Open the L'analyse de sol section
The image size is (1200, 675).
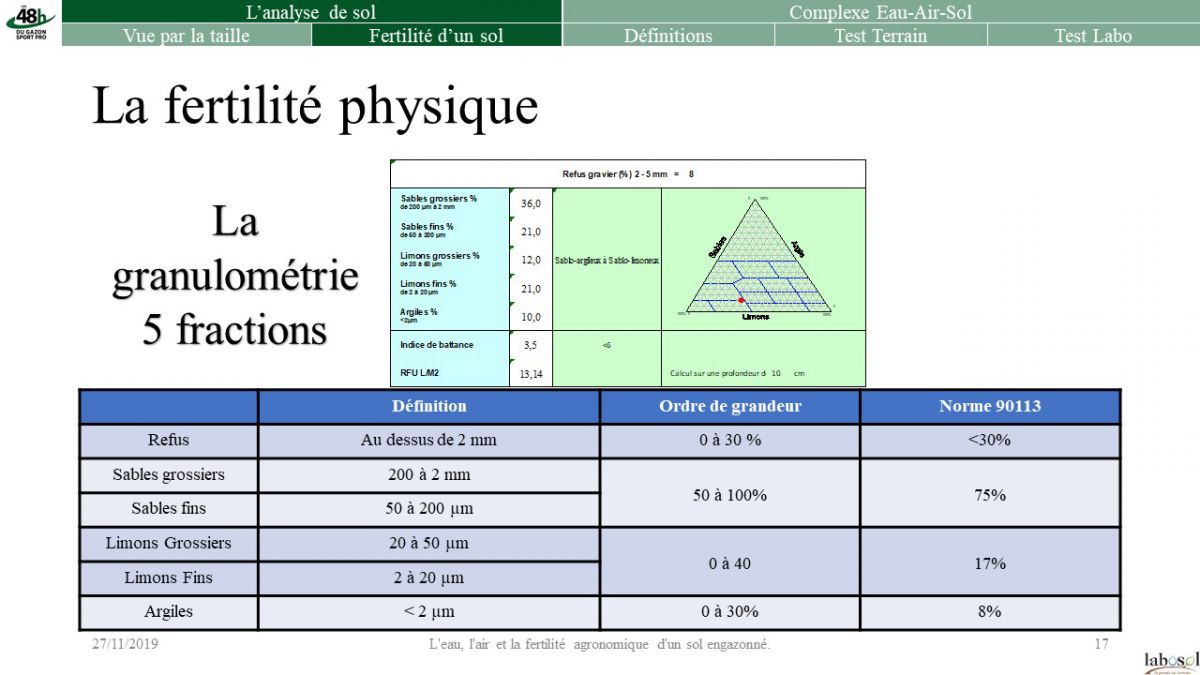(311, 12)
